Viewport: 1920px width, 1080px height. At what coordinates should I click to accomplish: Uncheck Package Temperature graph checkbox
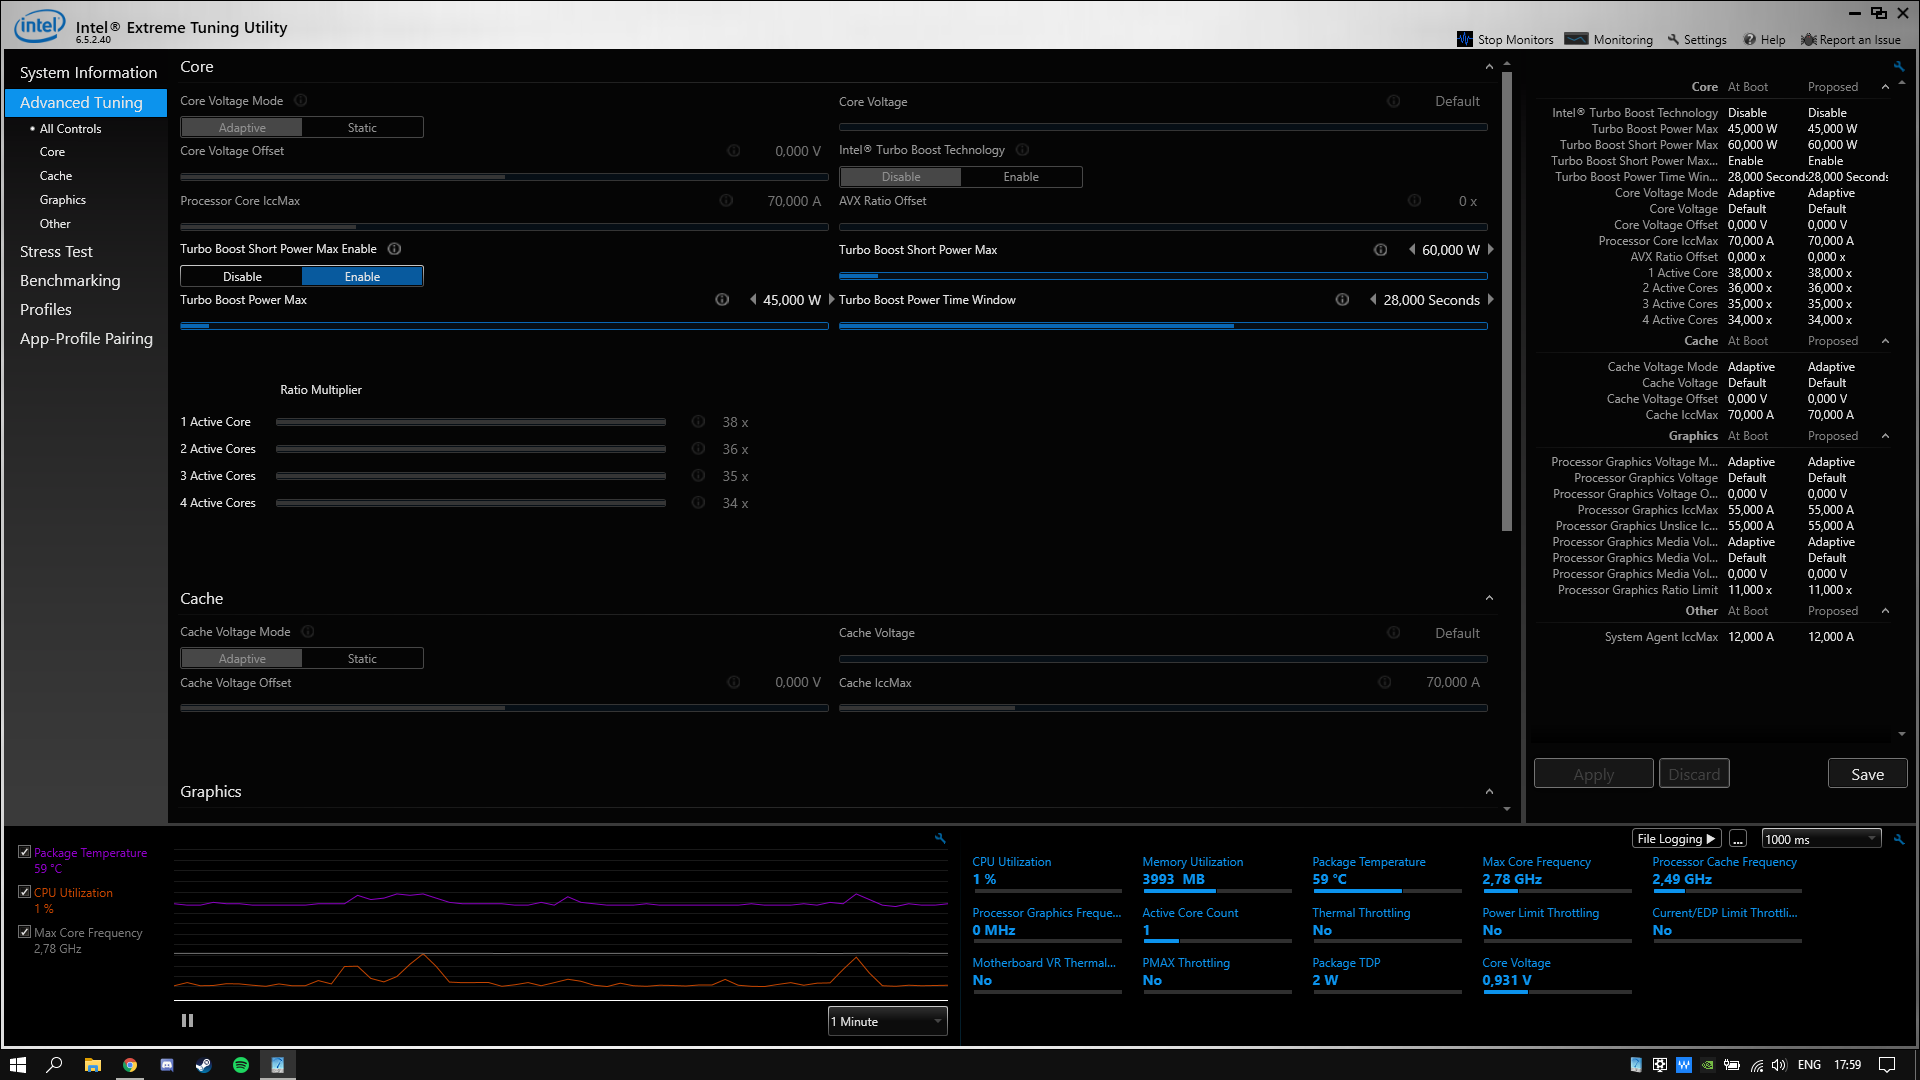tap(25, 852)
